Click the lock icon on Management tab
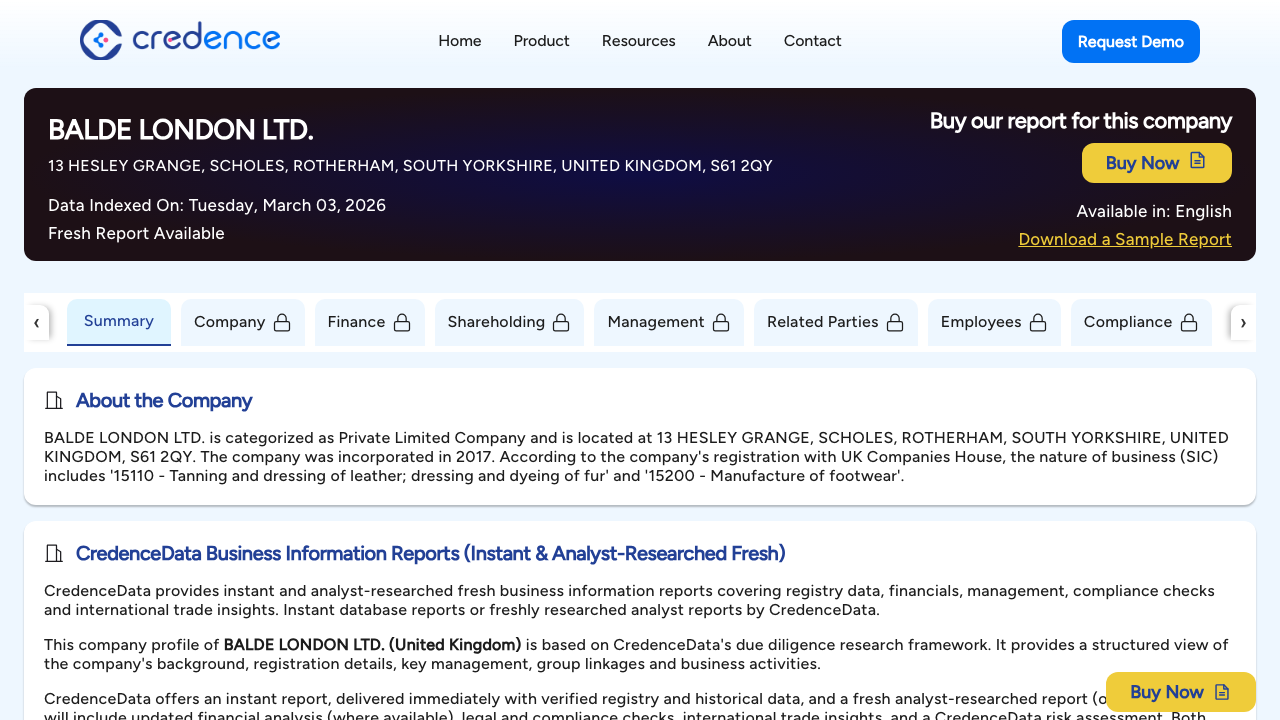Image resolution: width=1280 pixels, height=720 pixels. pyautogui.click(x=721, y=322)
